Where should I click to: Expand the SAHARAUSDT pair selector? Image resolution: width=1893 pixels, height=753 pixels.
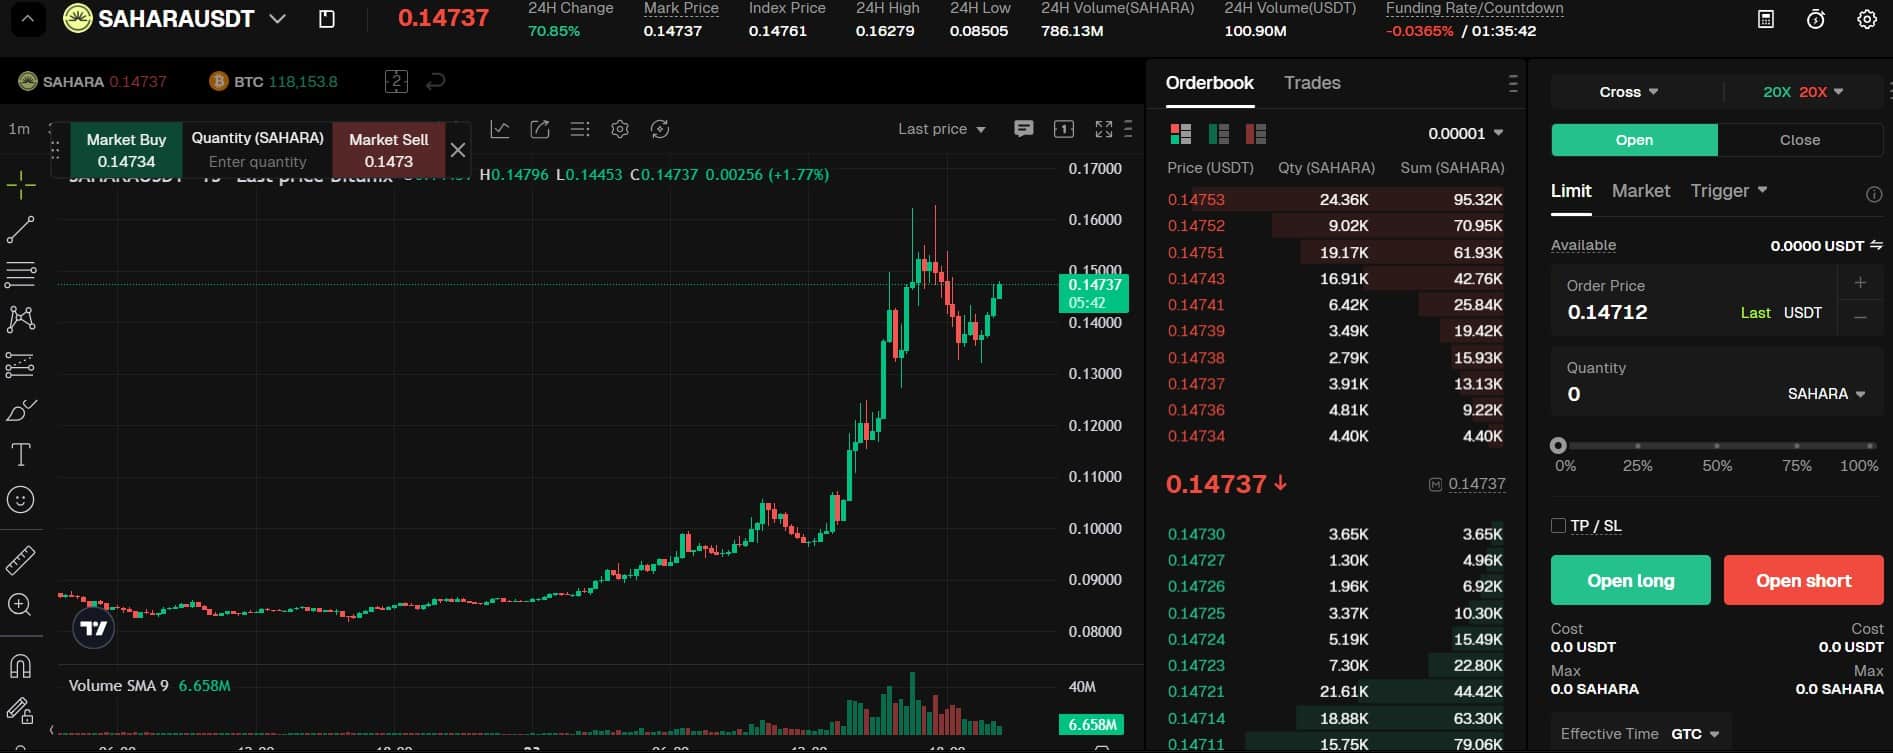pos(278,19)
